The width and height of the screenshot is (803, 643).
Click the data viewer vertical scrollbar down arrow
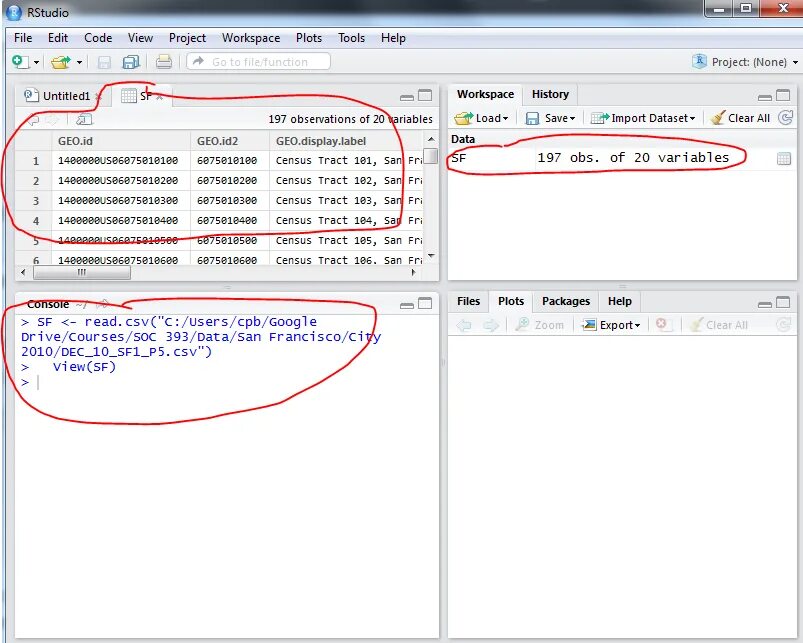pyautogui.click(x=431, y=256)
